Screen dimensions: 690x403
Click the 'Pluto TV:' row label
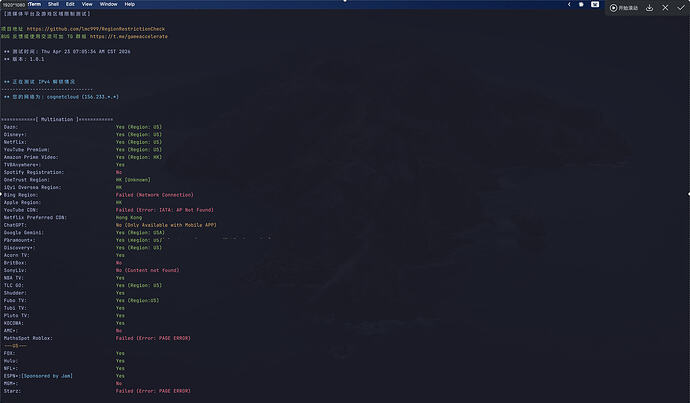(17, 315)
